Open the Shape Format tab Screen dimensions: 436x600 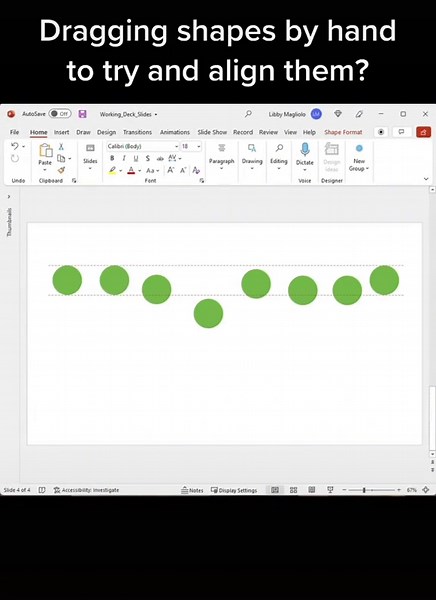(343, 132)
